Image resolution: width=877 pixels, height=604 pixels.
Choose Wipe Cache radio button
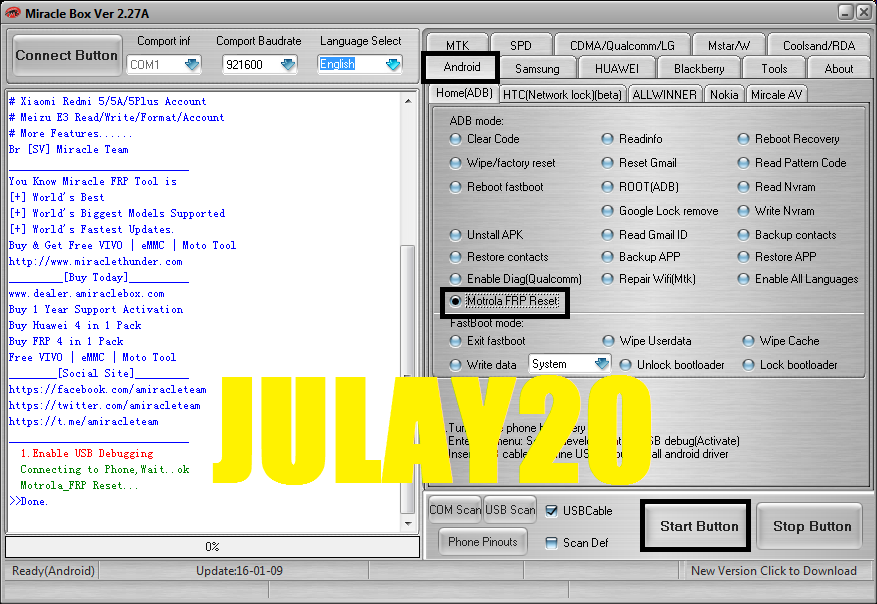pos(748,341)
